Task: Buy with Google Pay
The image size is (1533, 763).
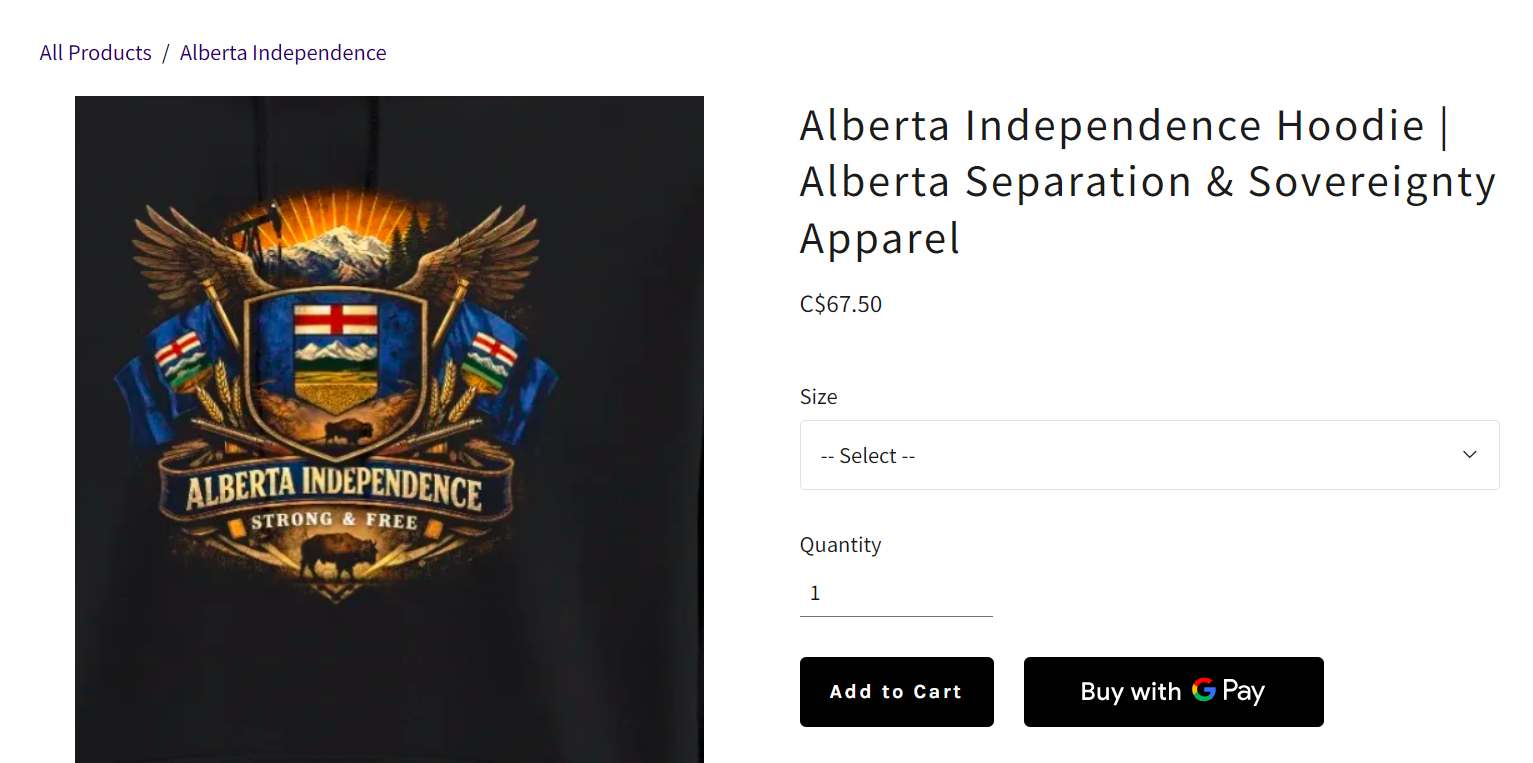Action: (1174, 692)
